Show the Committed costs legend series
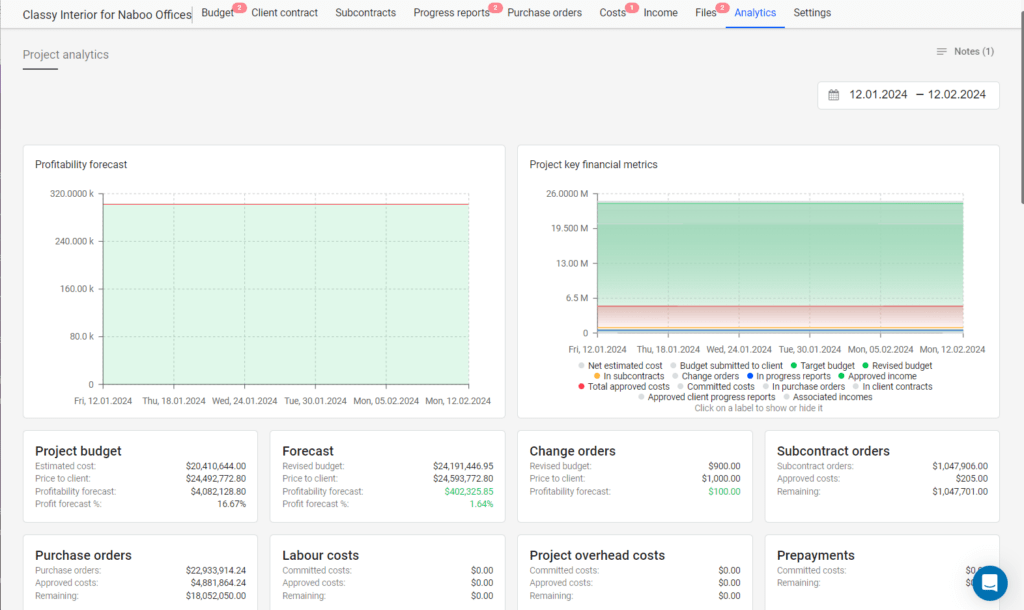This screenshot has width=1024, height=610. pyautogui.click(x=715, y=387)
